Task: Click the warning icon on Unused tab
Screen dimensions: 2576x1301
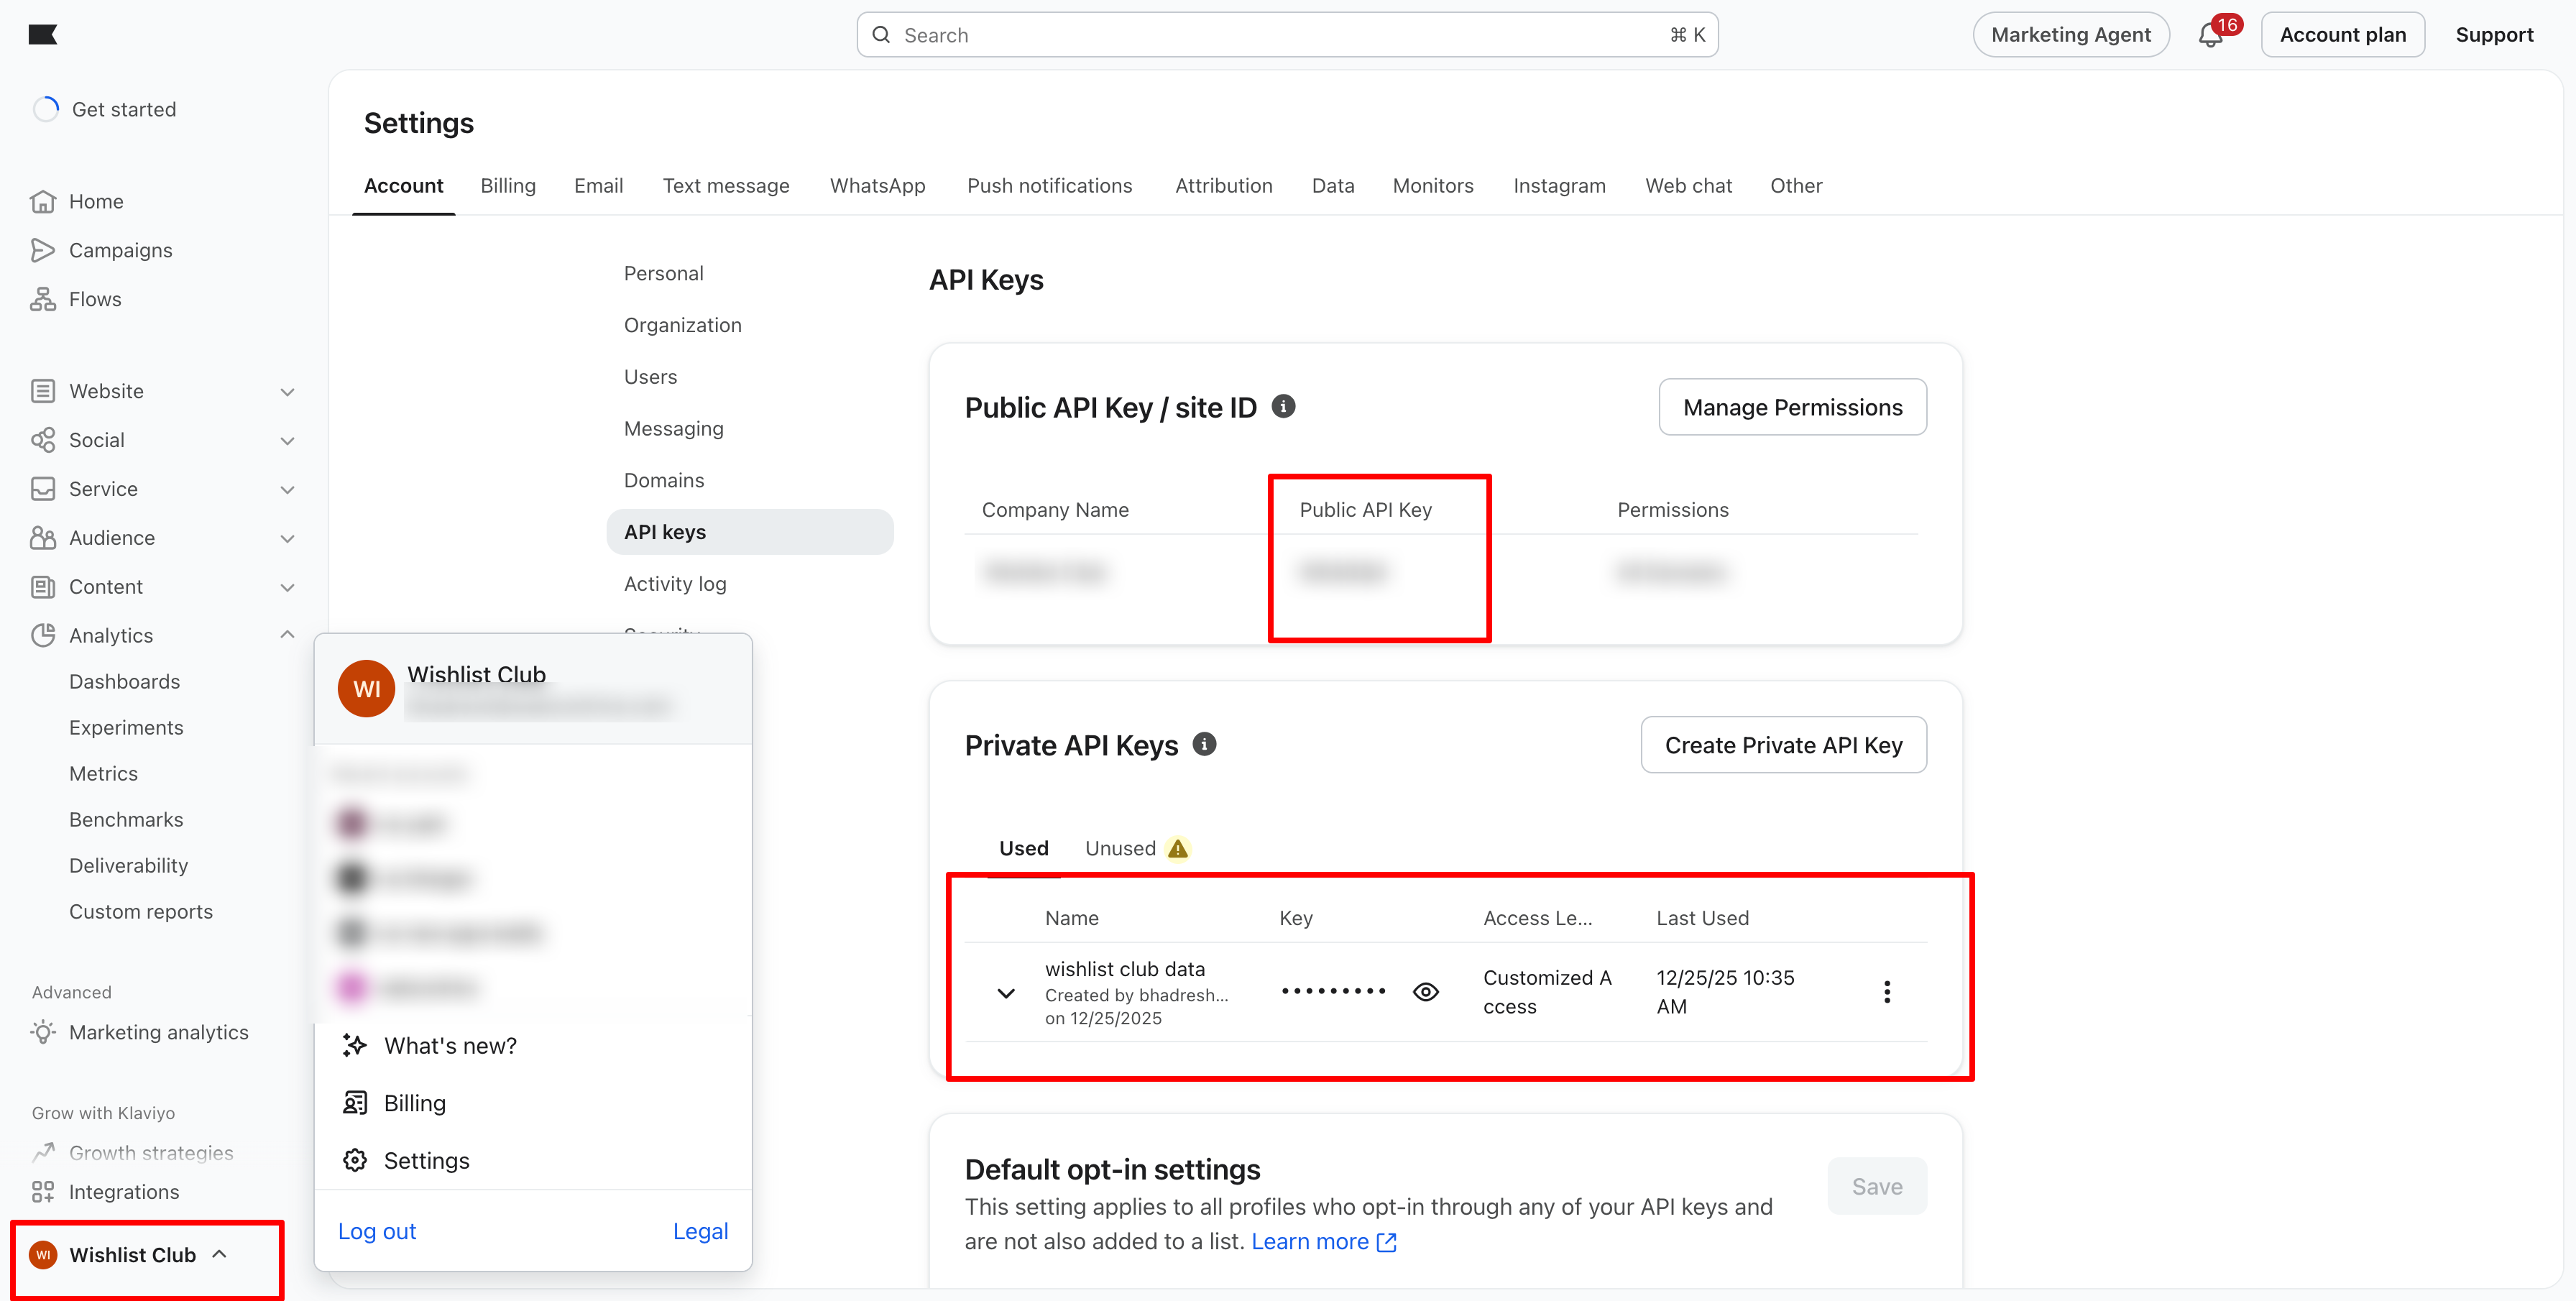Action: (1179, 849)
